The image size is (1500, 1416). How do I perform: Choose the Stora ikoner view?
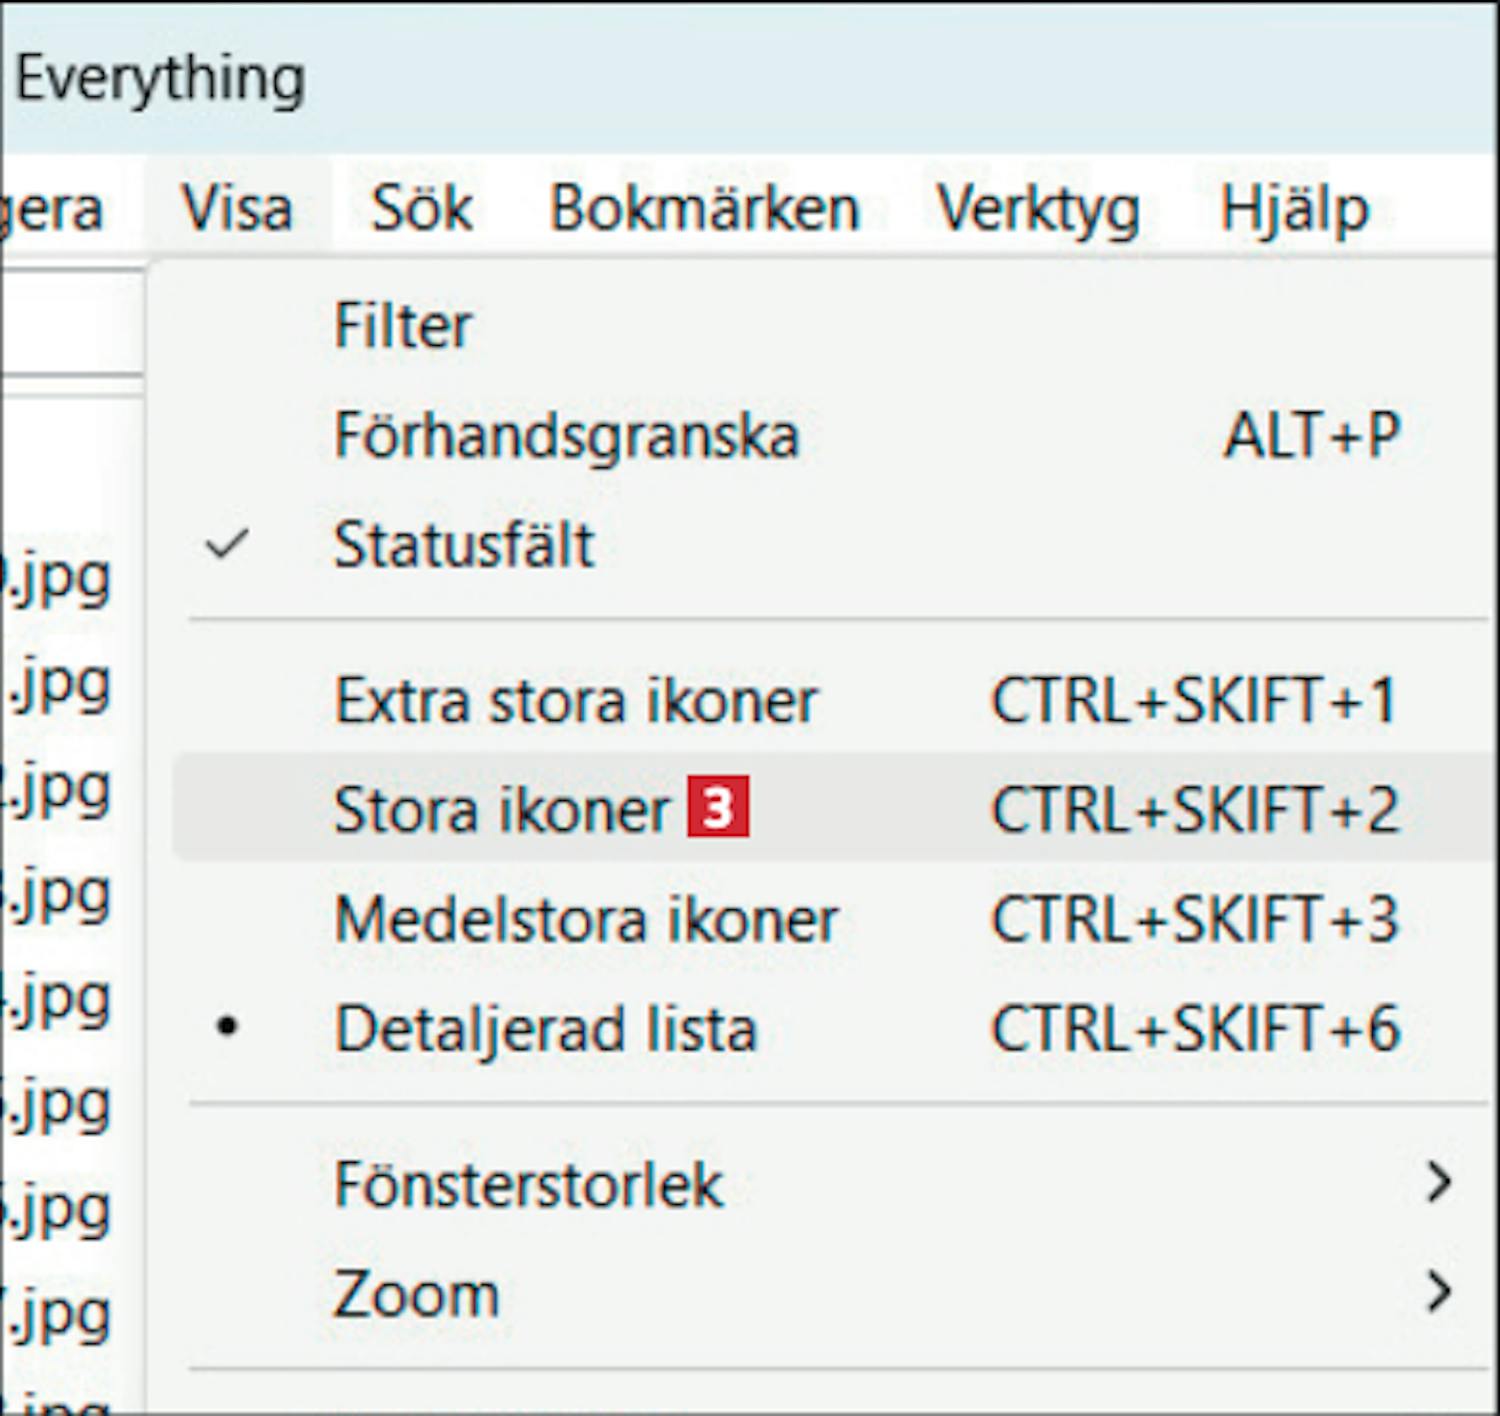(500, 810)
